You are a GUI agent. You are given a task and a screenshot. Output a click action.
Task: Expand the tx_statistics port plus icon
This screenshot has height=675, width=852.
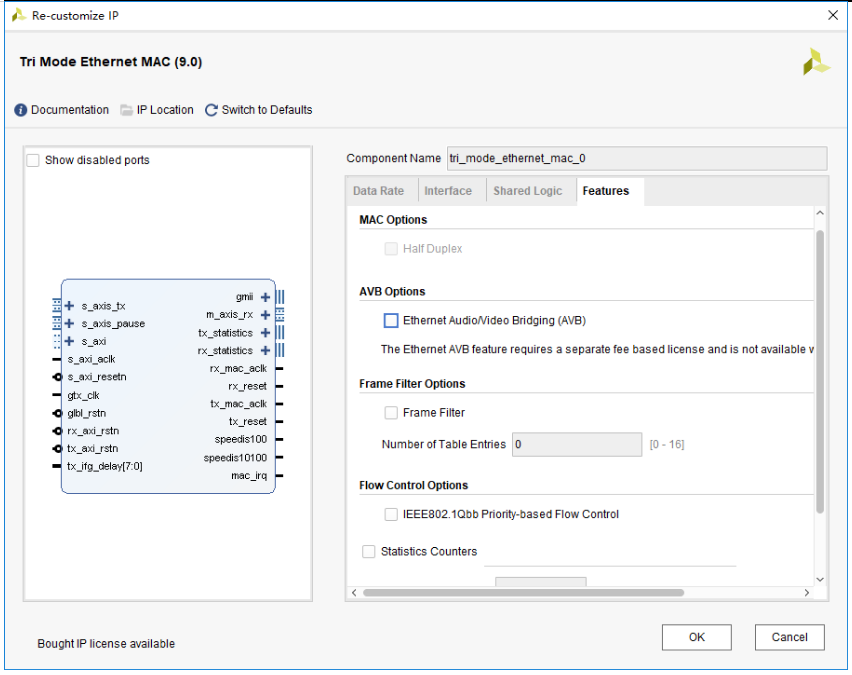click(265, 333)
